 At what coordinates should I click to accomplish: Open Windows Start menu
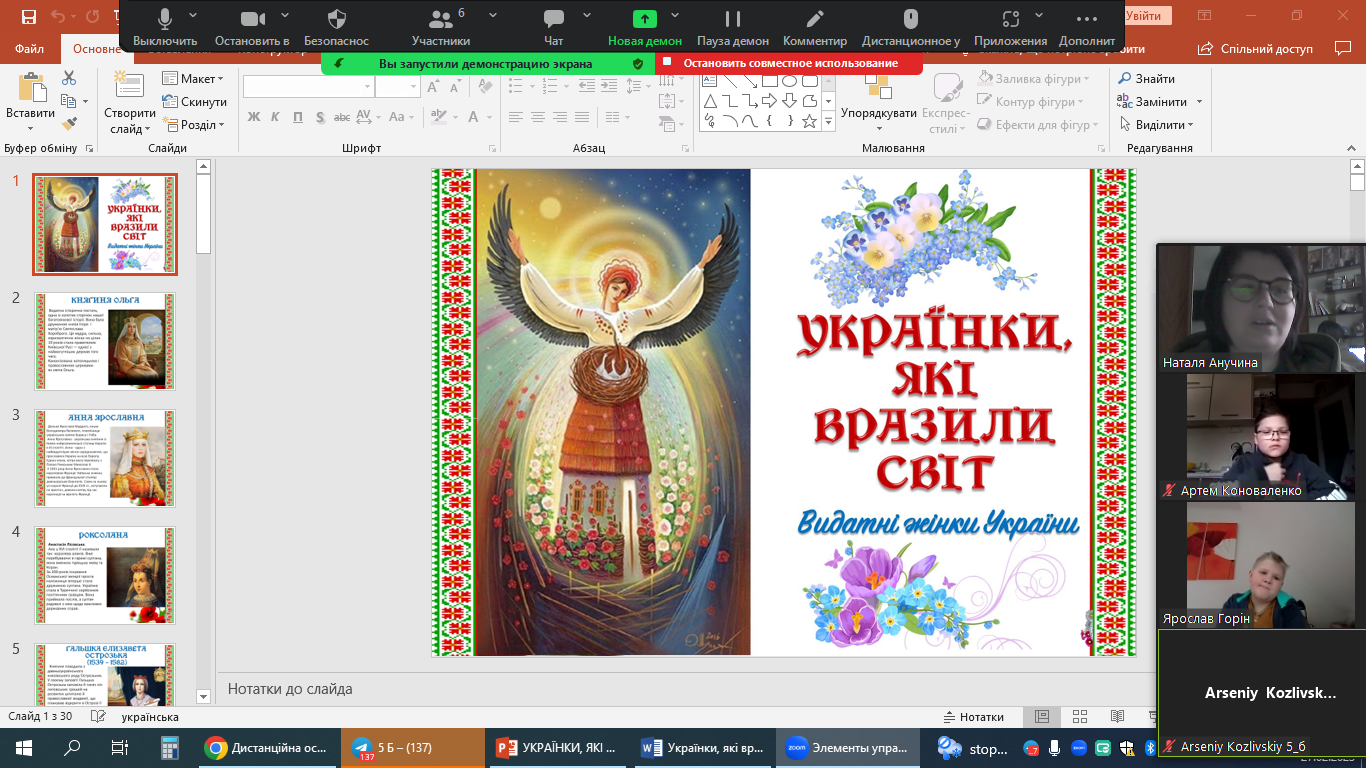pyautogui.click(x=24, y=748)
